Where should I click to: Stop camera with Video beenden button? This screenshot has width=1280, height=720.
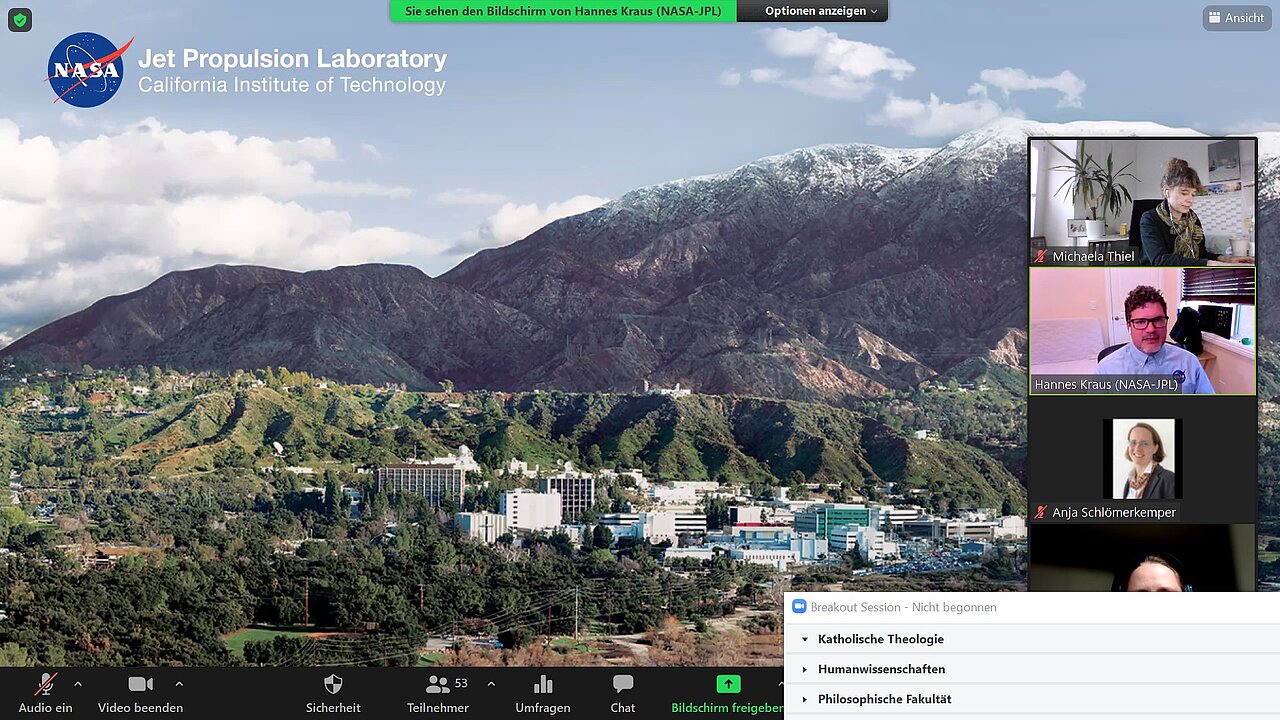point(140,685)
